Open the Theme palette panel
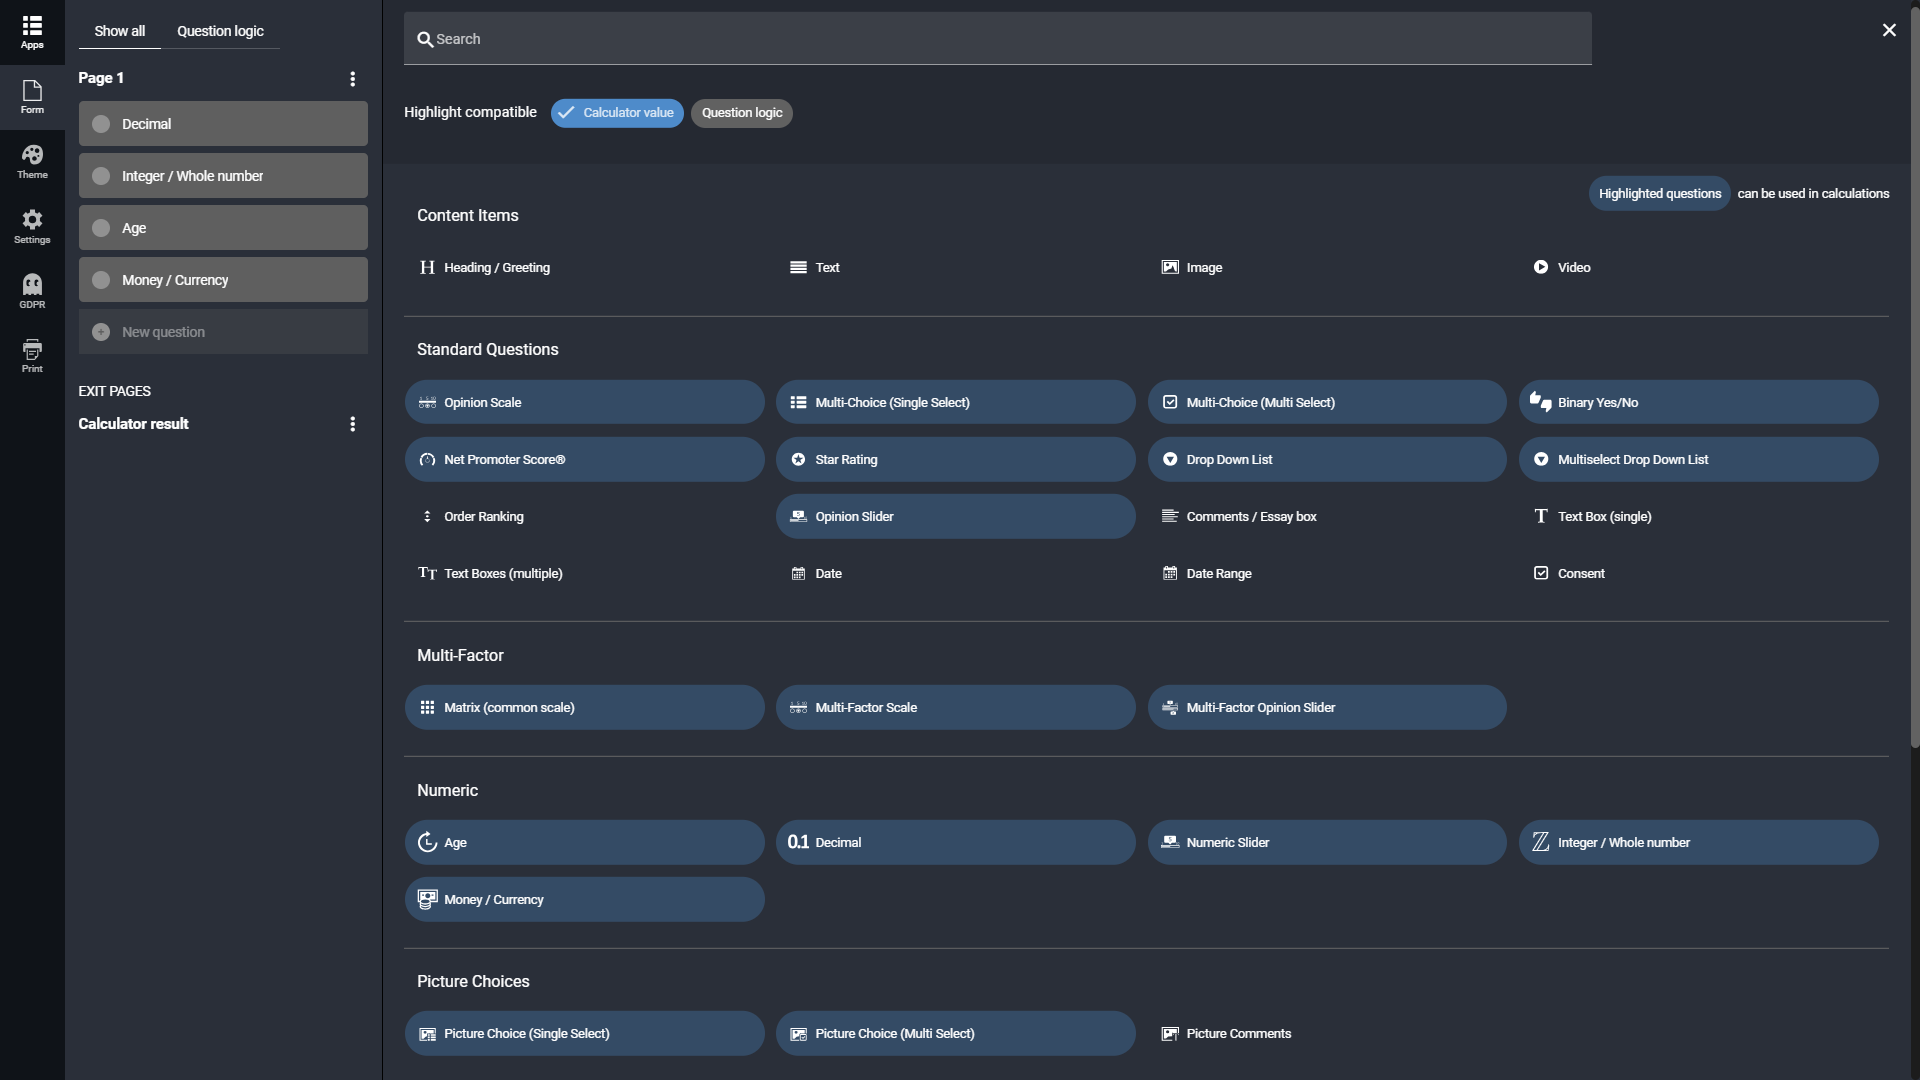This screenshot has height=1080, width=1920. (x=32, y=162)
